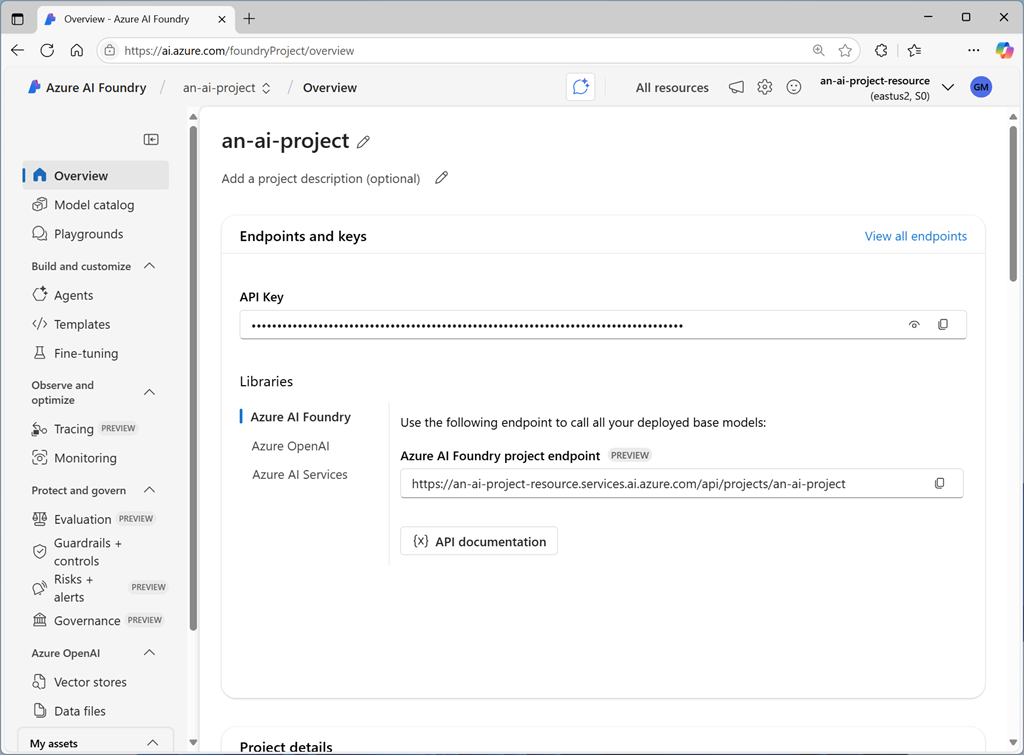
Task: Click the browser address bar URL
Action: point(239,50)
